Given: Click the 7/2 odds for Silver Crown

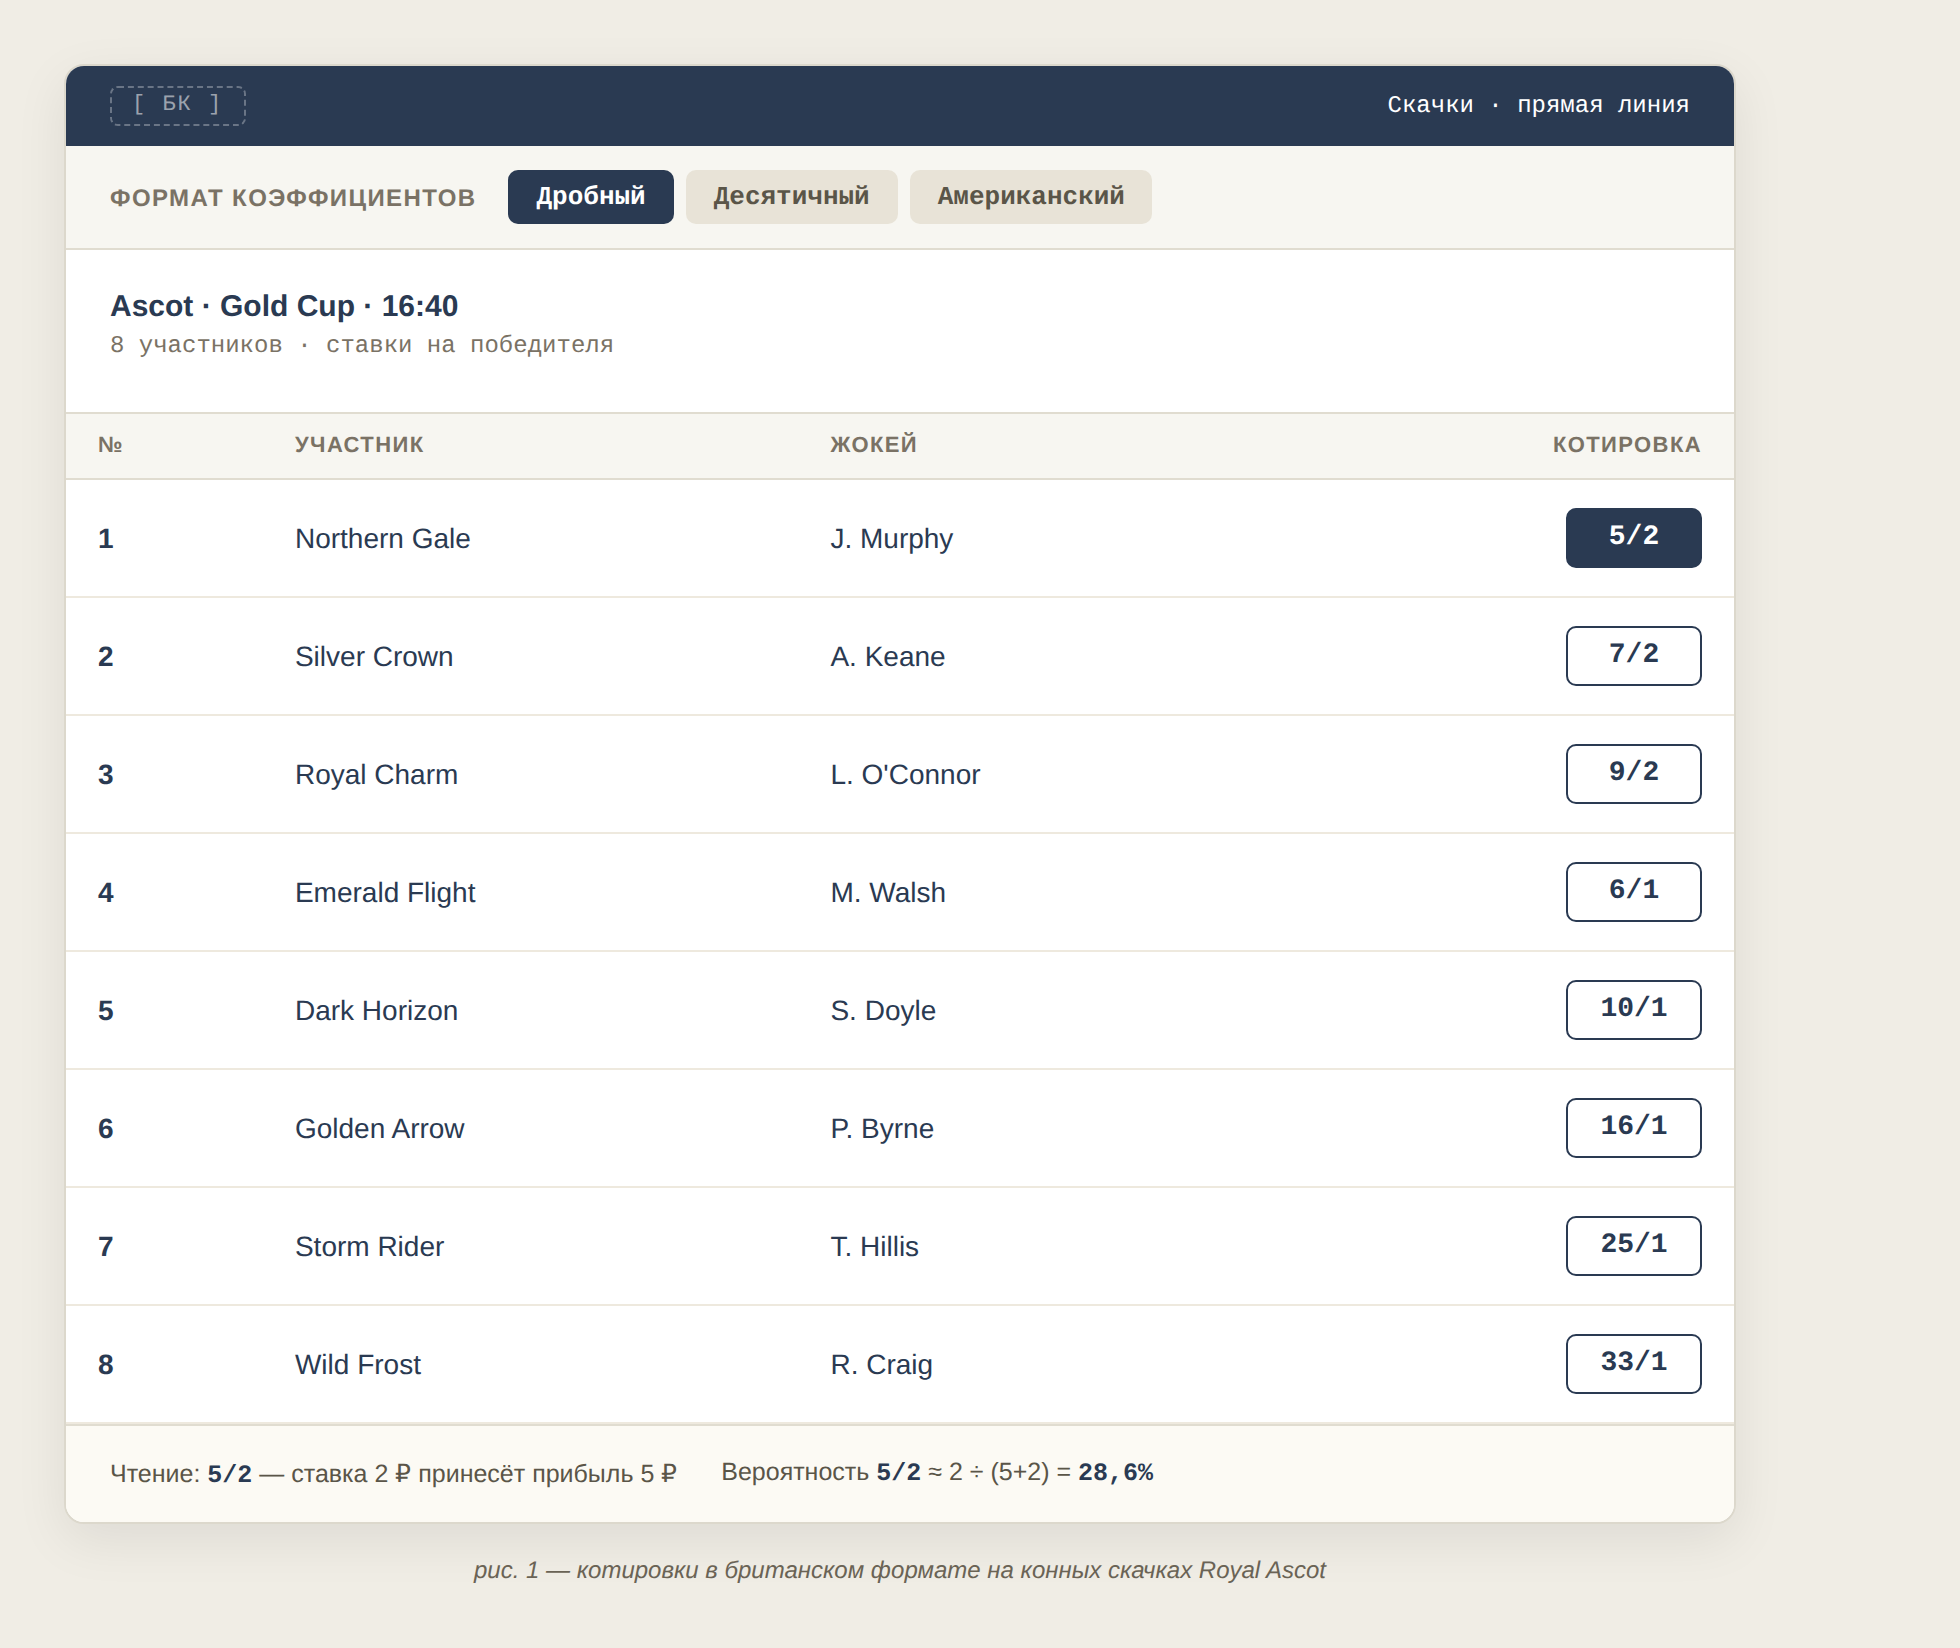Looking at the screenshot, I should coord(1633,656).
